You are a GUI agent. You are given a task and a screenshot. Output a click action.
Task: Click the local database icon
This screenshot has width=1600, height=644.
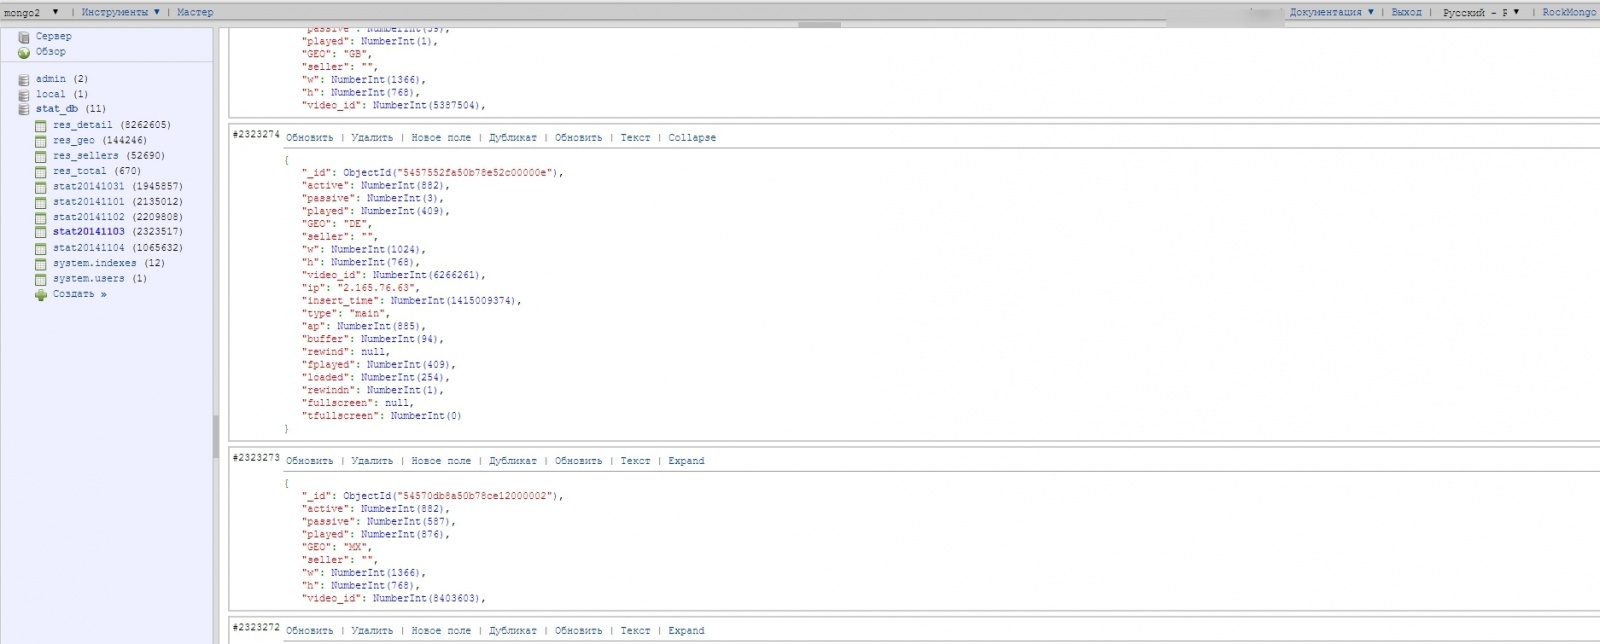[x=24, y=94]
